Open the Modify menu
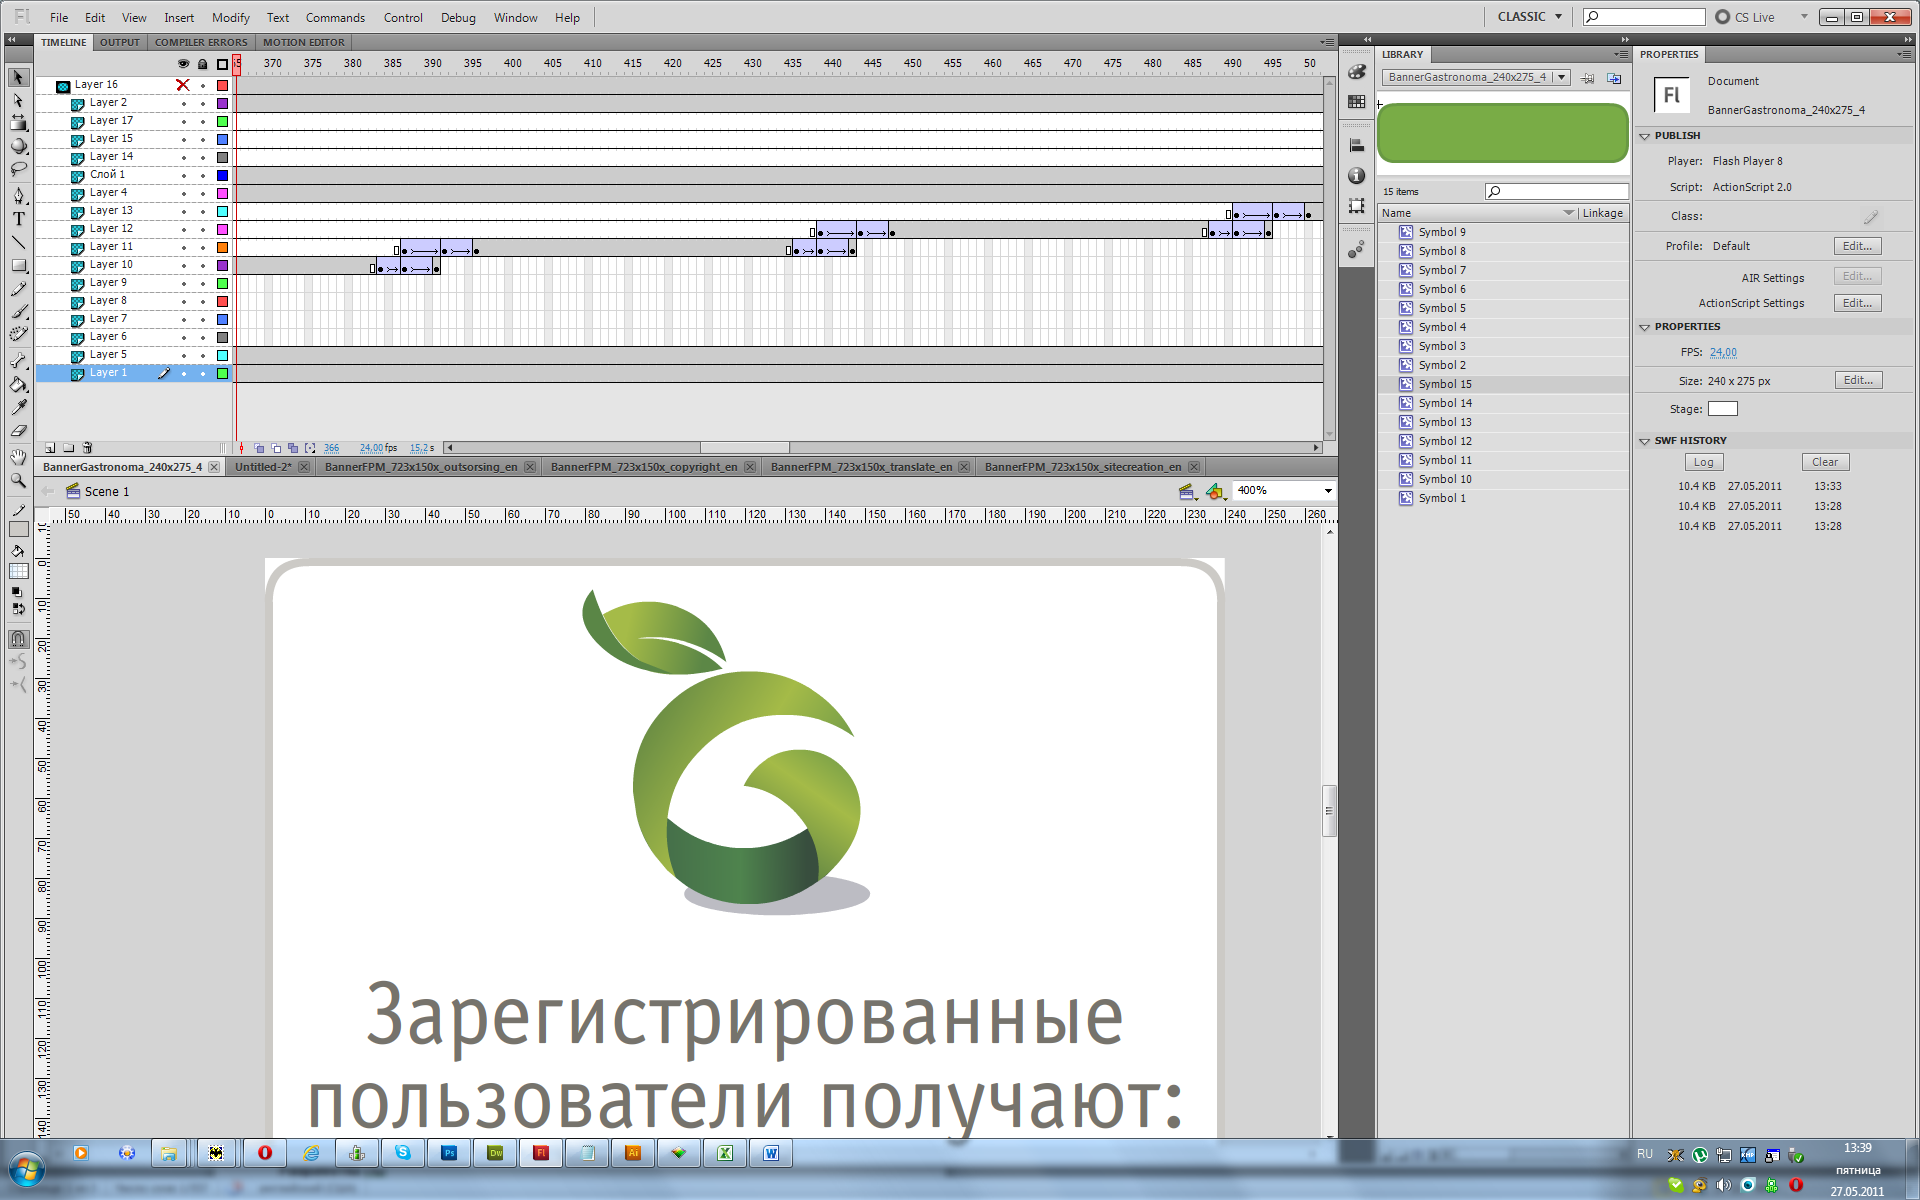Screen dimensions: 1920x1200 click(x=230, y=17)
